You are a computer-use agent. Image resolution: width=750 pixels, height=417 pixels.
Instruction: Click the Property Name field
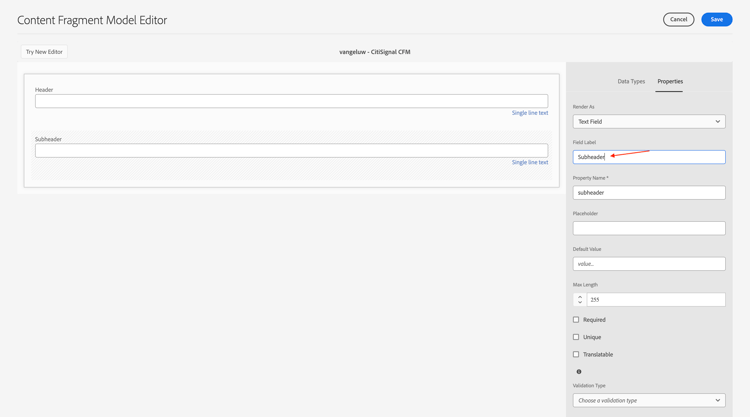tap(649, 193)
